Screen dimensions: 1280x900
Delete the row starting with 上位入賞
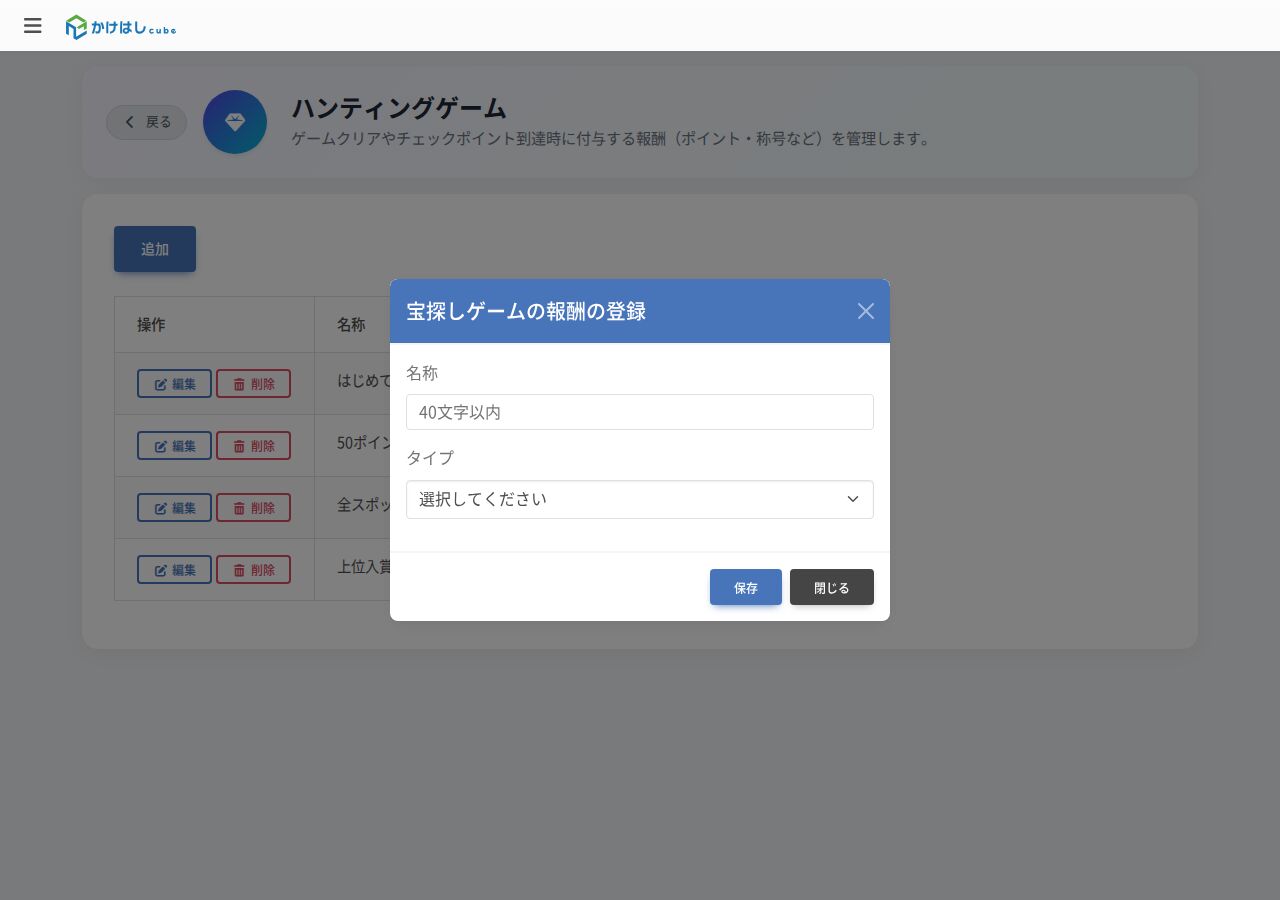254,570
